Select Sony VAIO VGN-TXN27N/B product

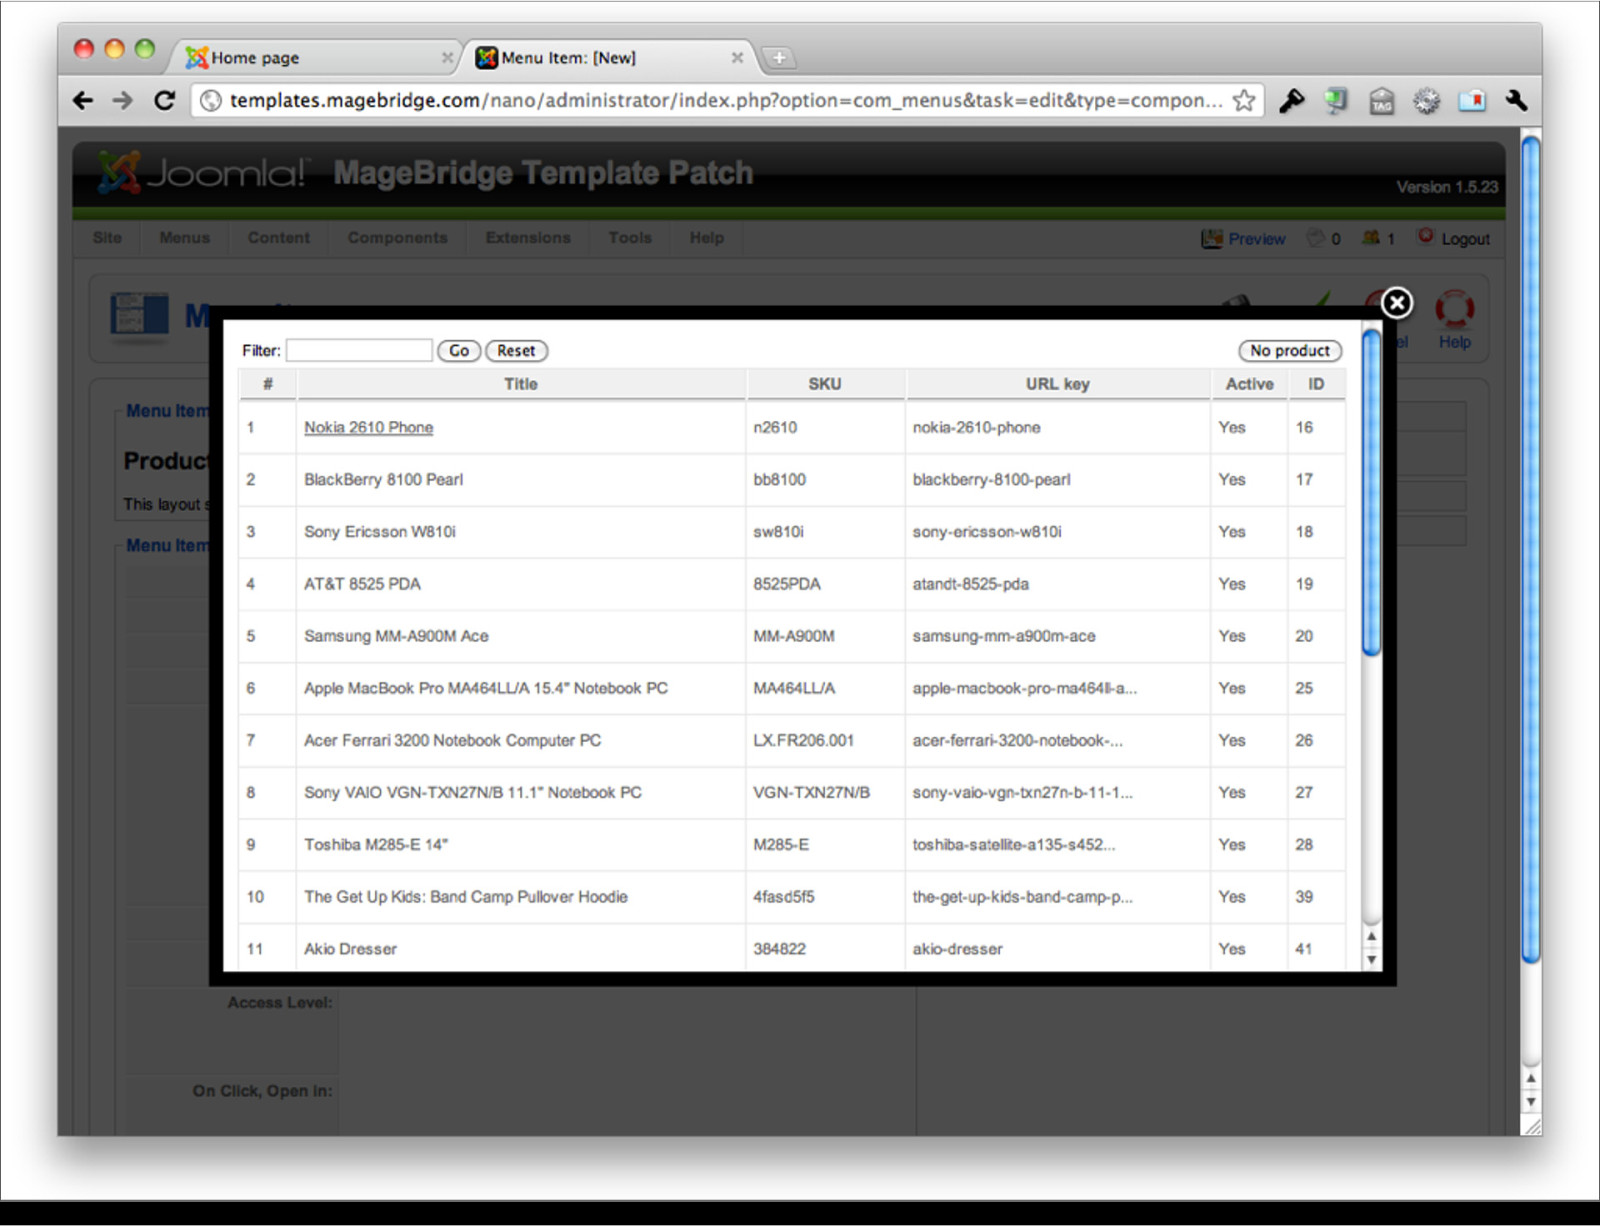(473, 792)
